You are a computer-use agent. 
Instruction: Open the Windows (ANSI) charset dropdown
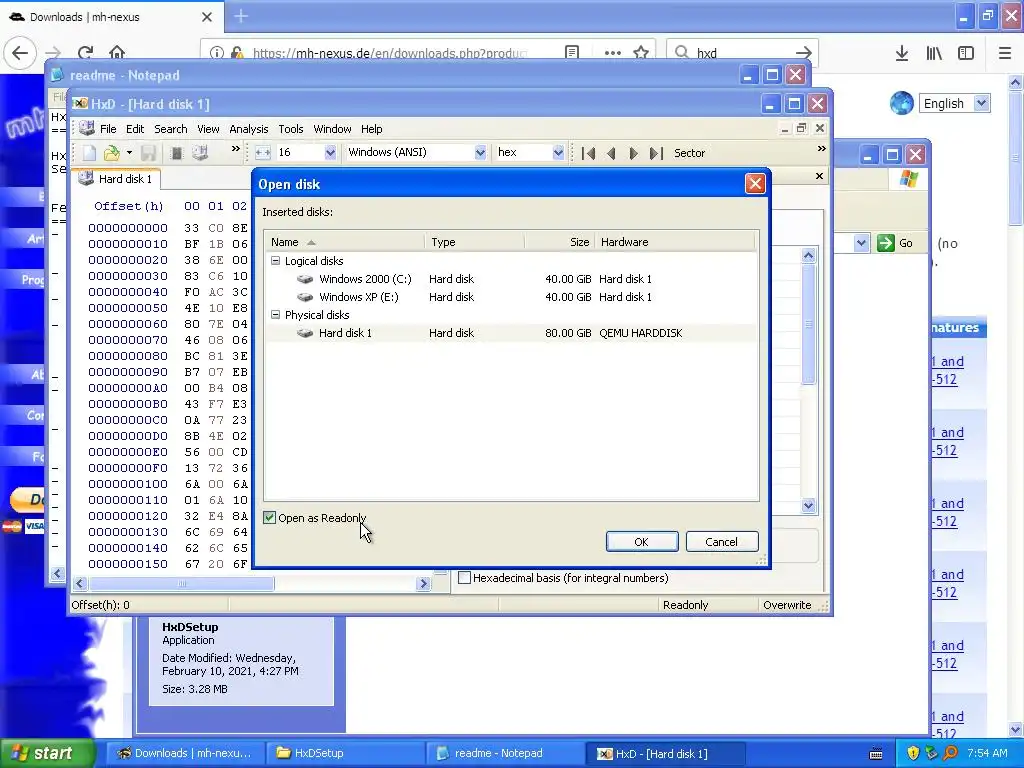[x=480, y=153]
